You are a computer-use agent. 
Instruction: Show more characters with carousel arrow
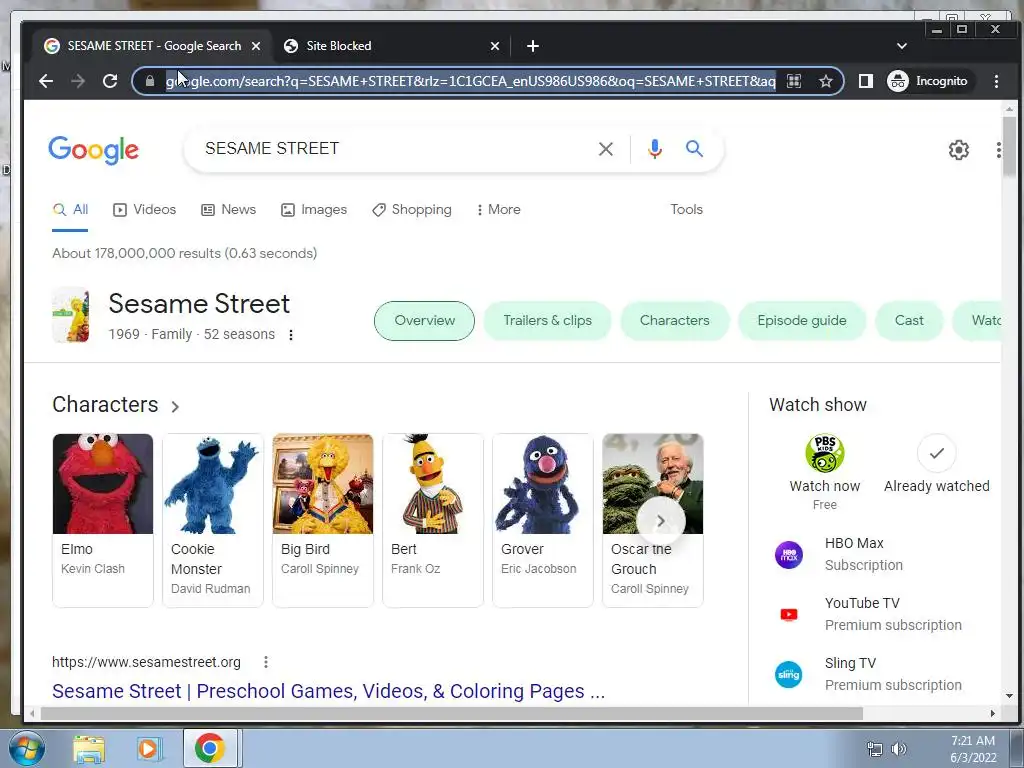pos(660,521)
